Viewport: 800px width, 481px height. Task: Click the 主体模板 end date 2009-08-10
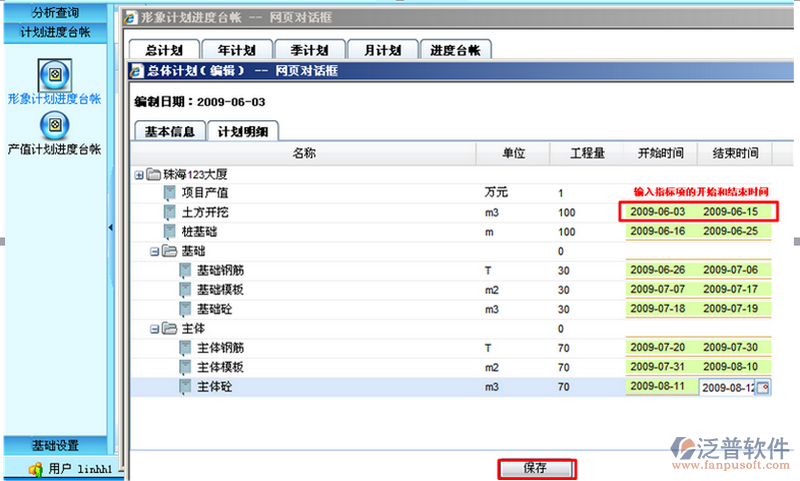click(x=731, y=367)
